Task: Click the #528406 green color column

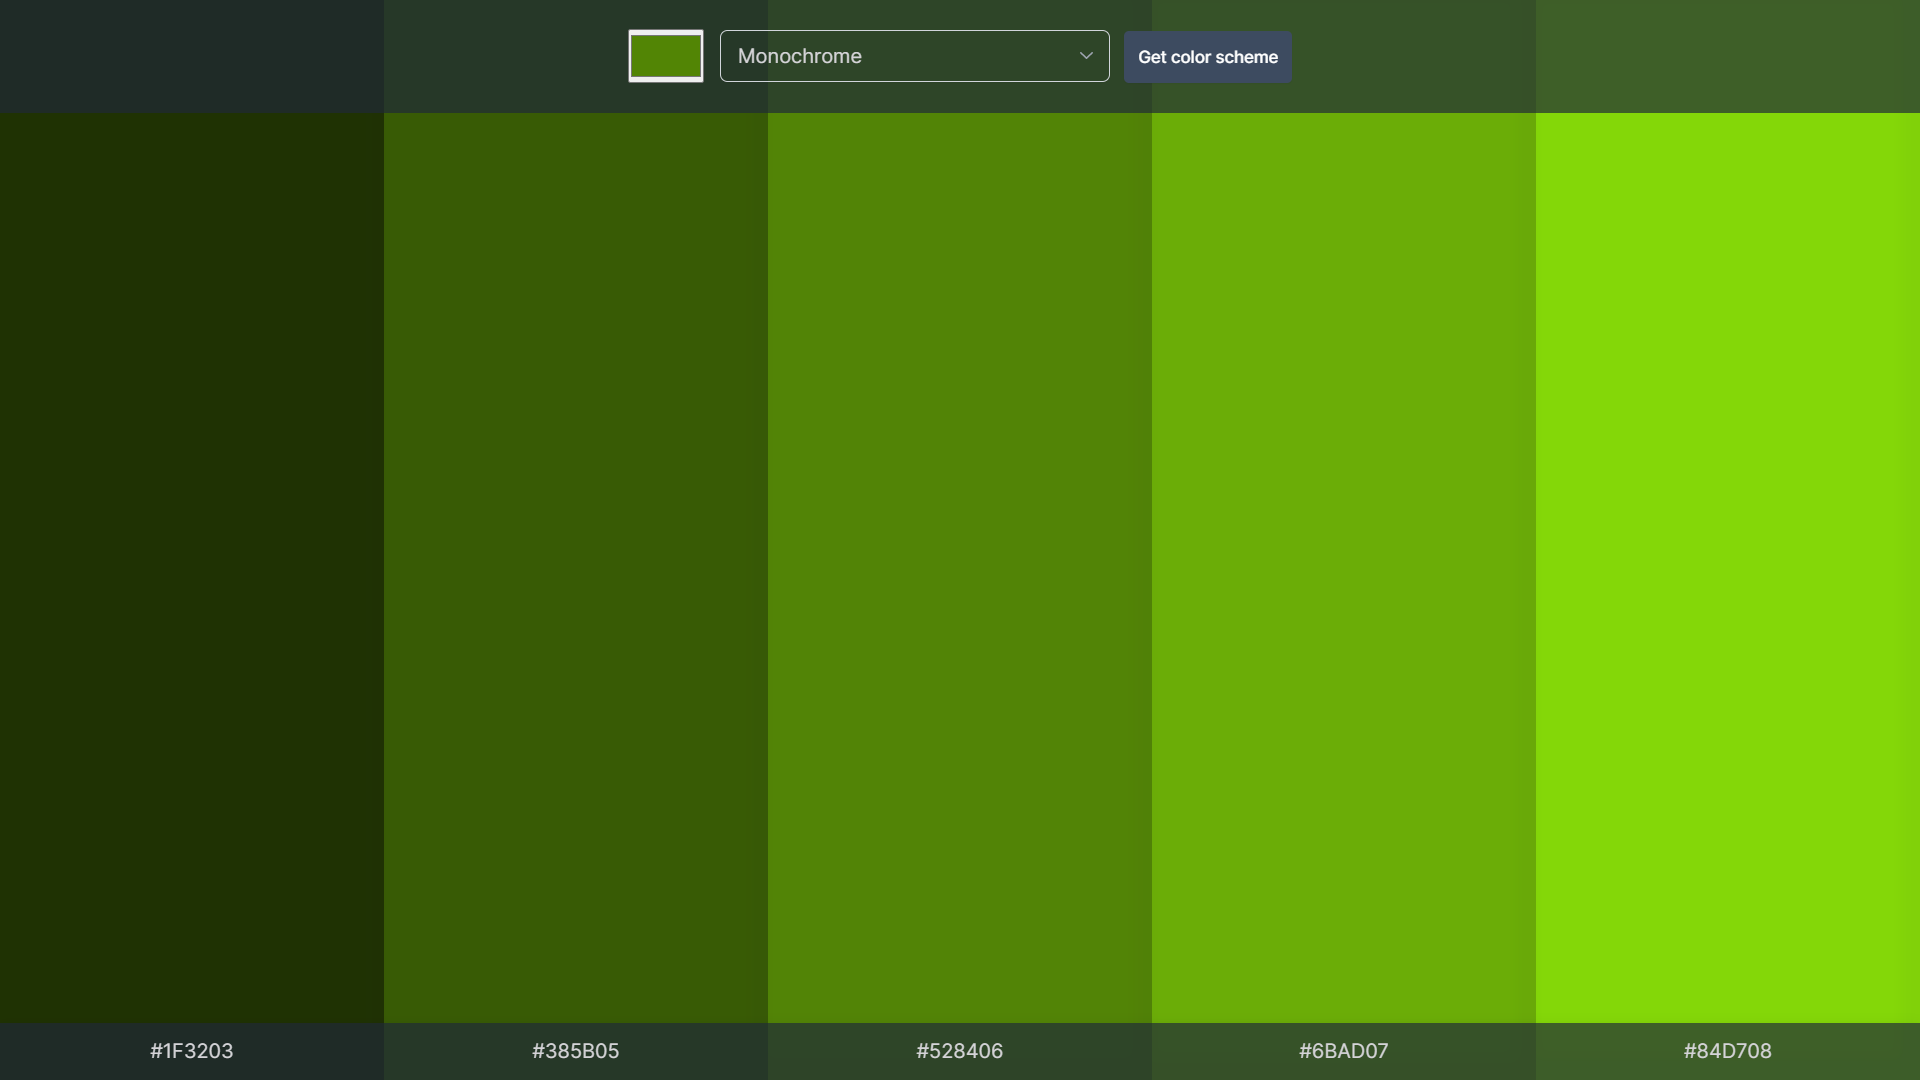Action: point(960,567)
